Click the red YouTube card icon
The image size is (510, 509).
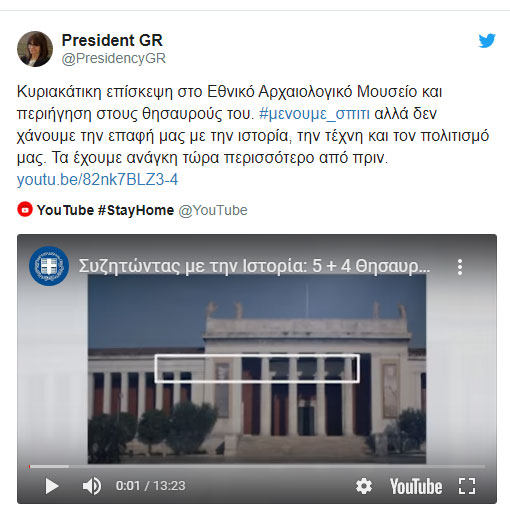[x=25, y=210]
